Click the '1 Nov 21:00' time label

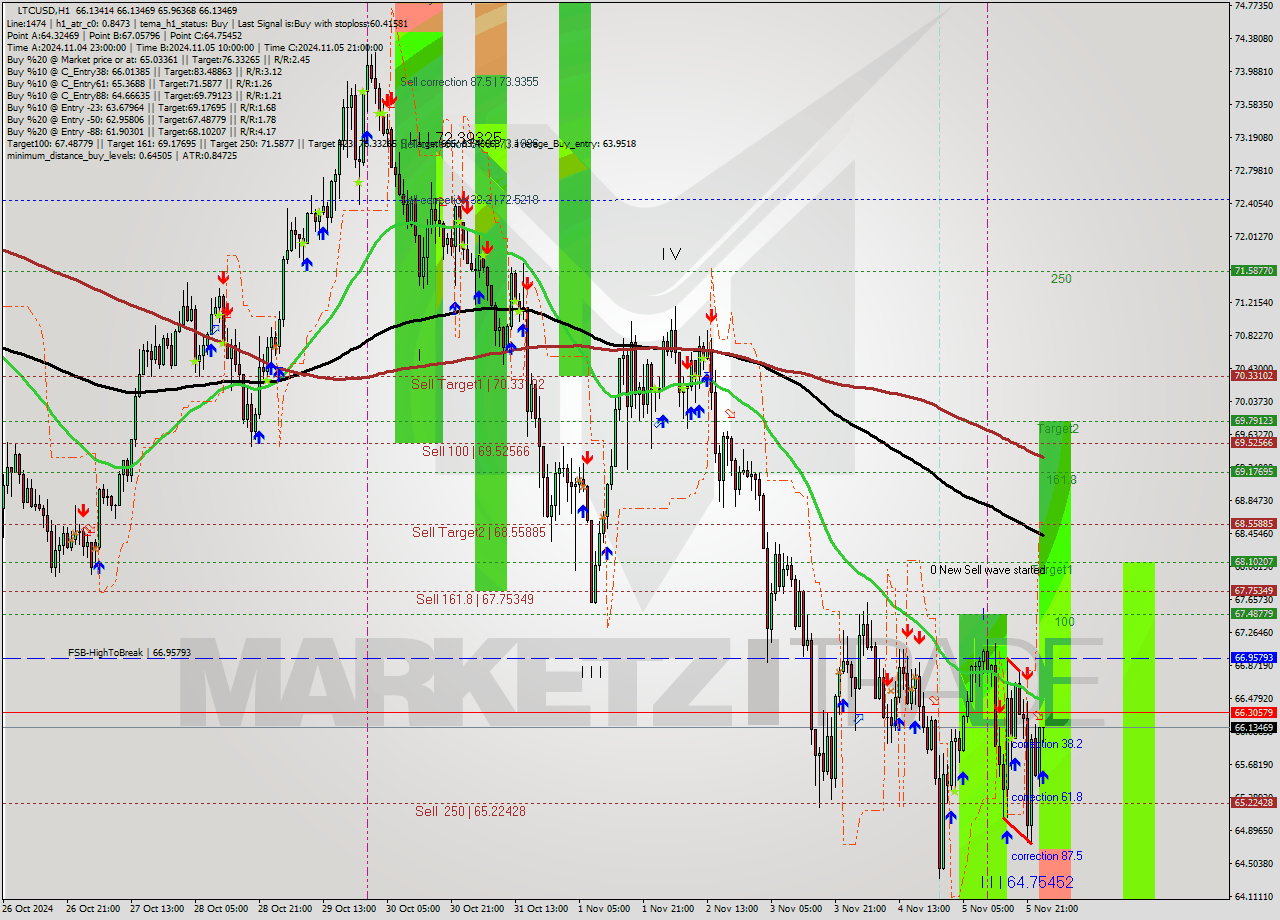pyautogui.click(x=668, y=909)
